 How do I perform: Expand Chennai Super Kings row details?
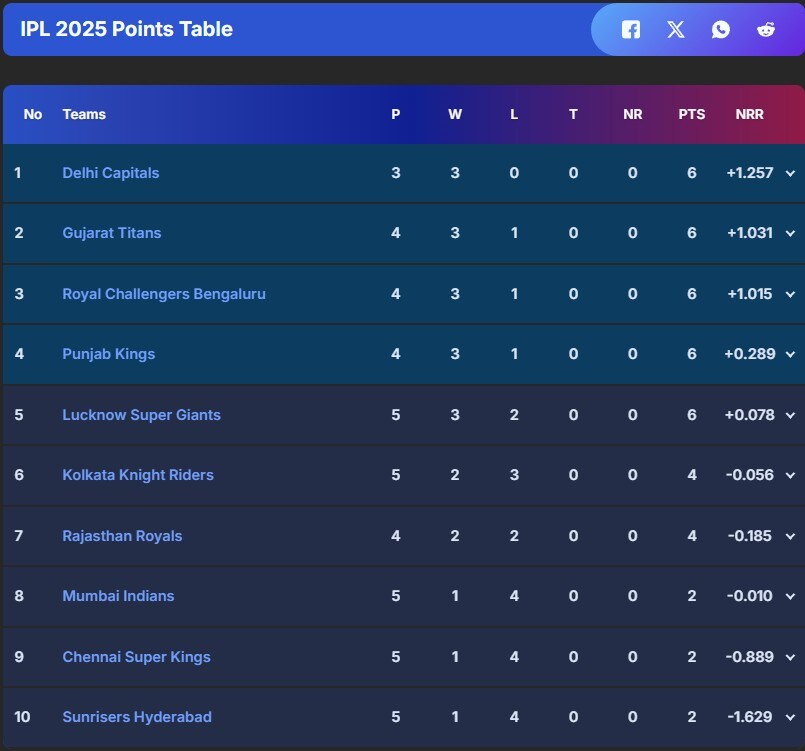790,656
